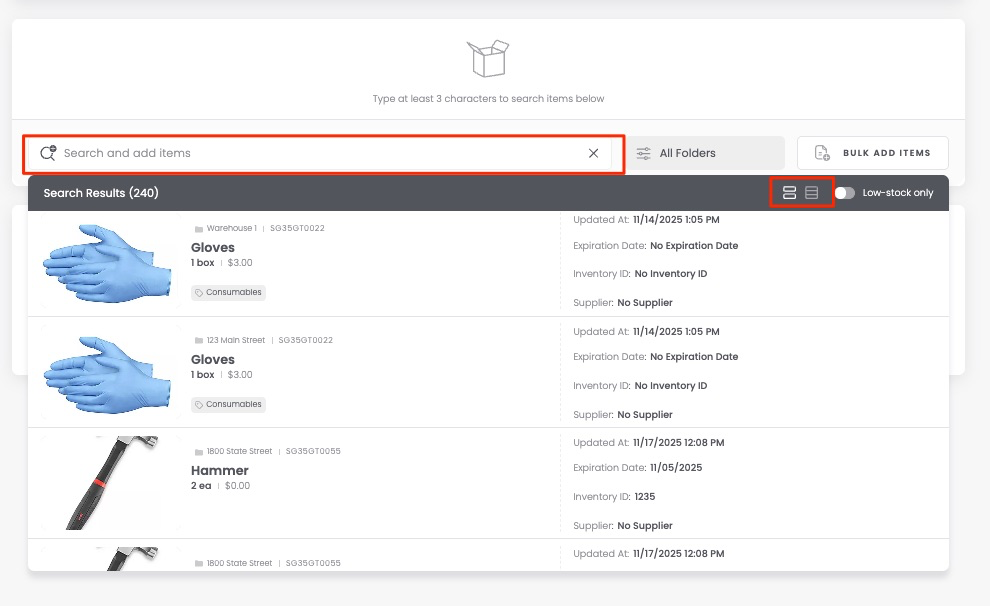This screenshot has width=990, height=606.
Task: Switch to compact list view icon
Action: pyautogui.click(x=812, y=193)
